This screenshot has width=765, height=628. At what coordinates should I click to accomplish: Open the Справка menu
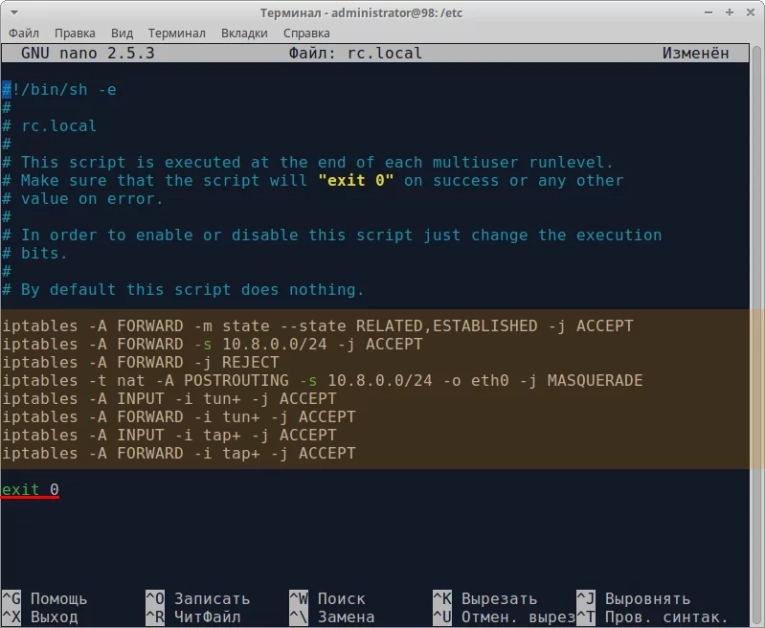tap(306, 33)
